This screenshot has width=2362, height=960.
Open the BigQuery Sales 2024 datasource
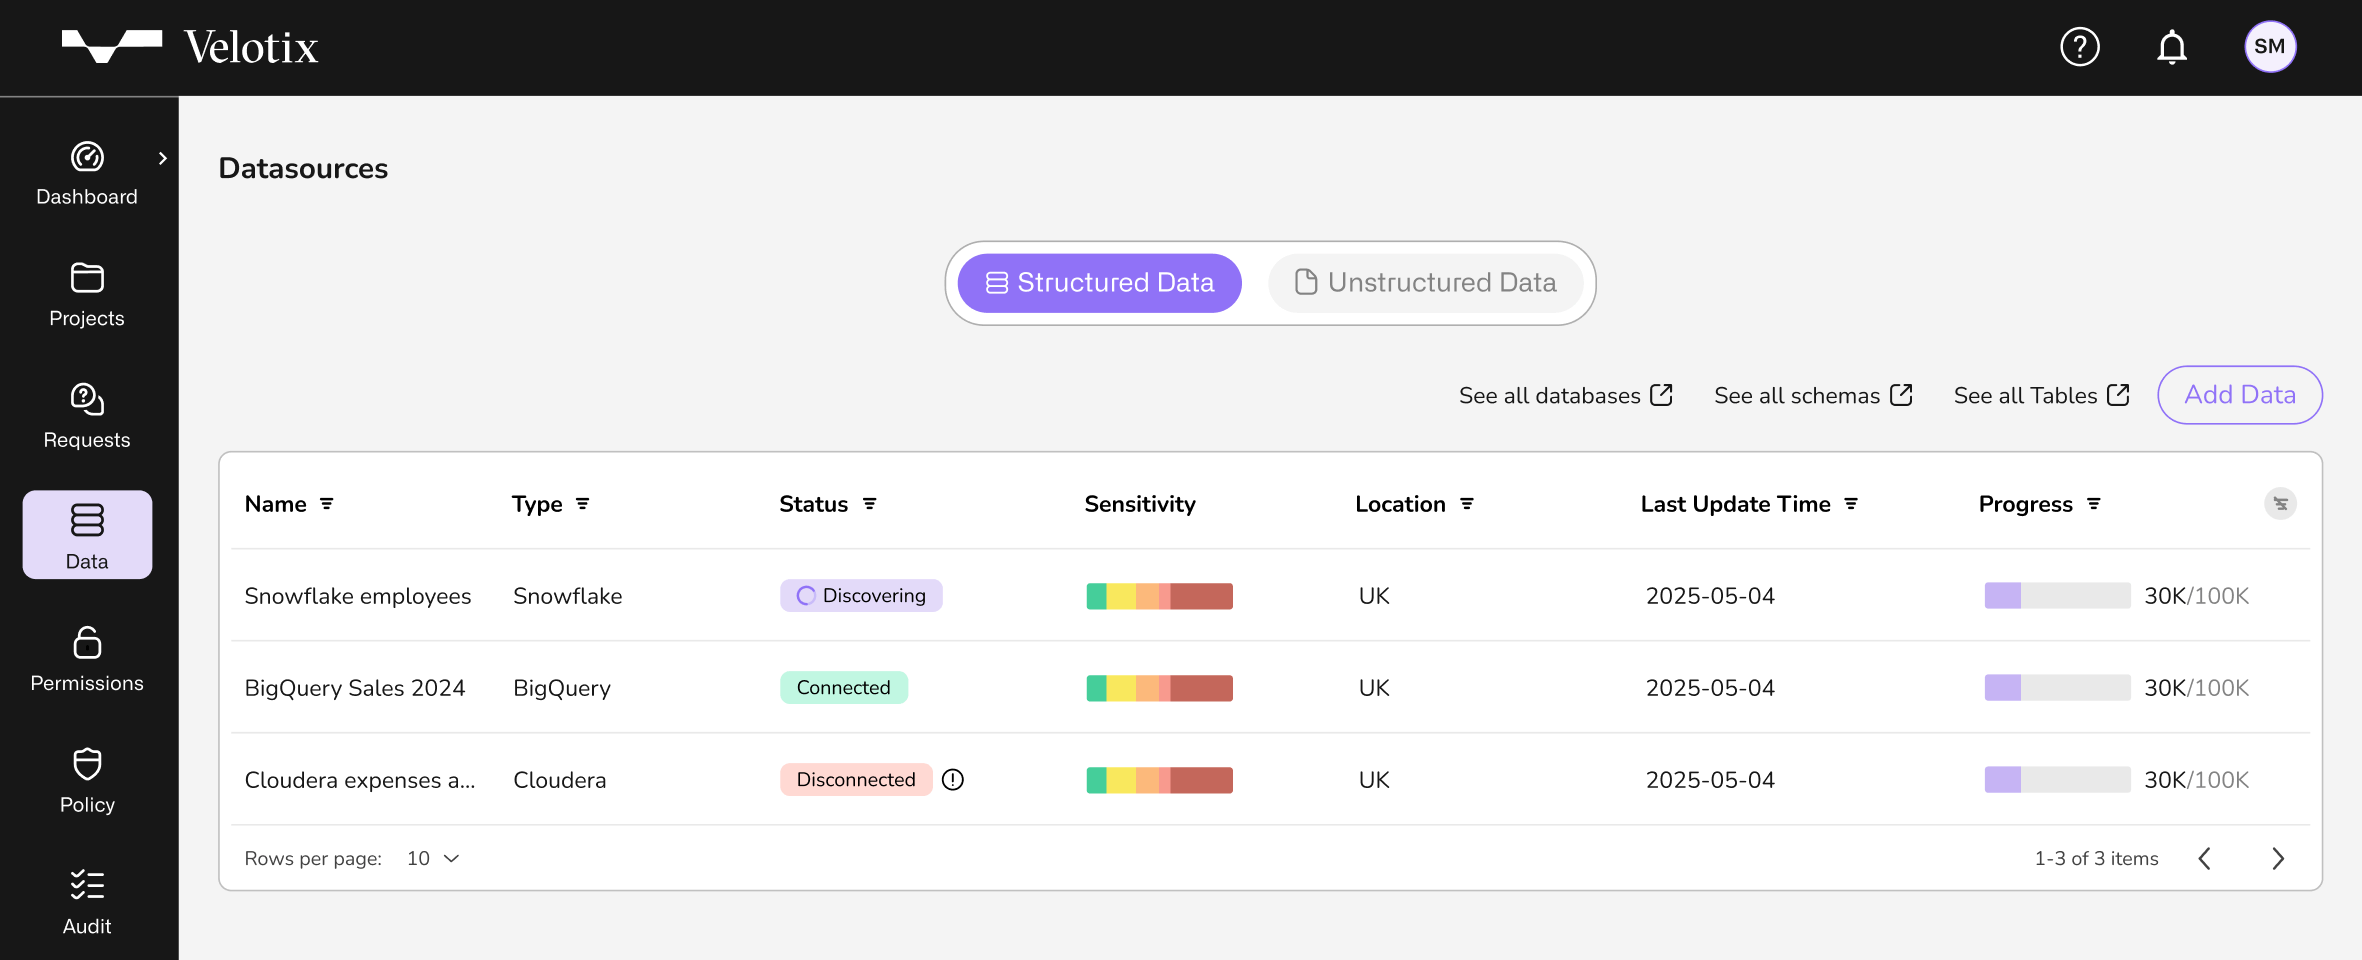pos(355,688)
